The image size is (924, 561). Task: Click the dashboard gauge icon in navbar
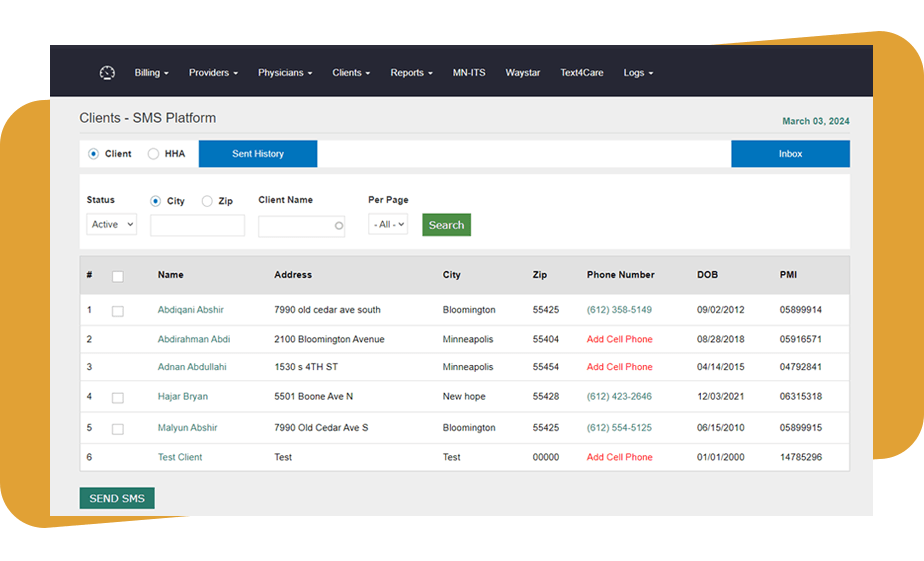point(107,73)
